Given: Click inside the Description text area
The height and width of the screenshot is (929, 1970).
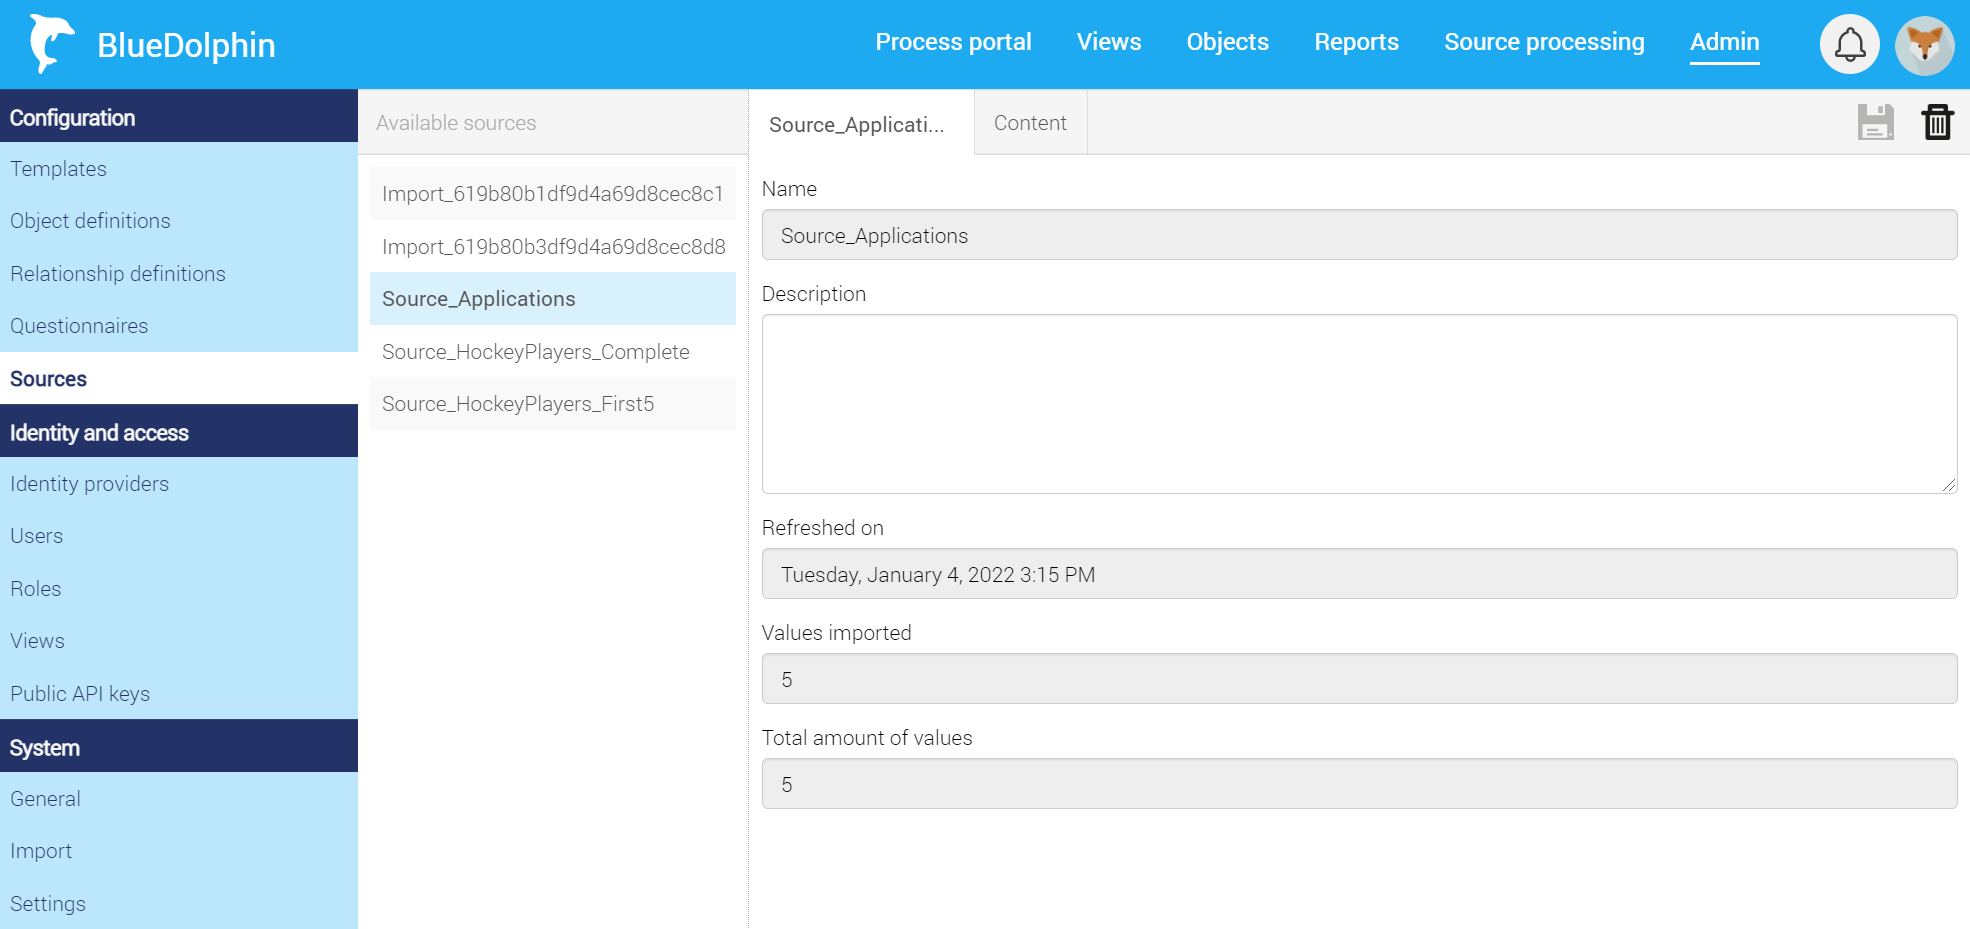Looking at the screenshot, I should 1358,404.
